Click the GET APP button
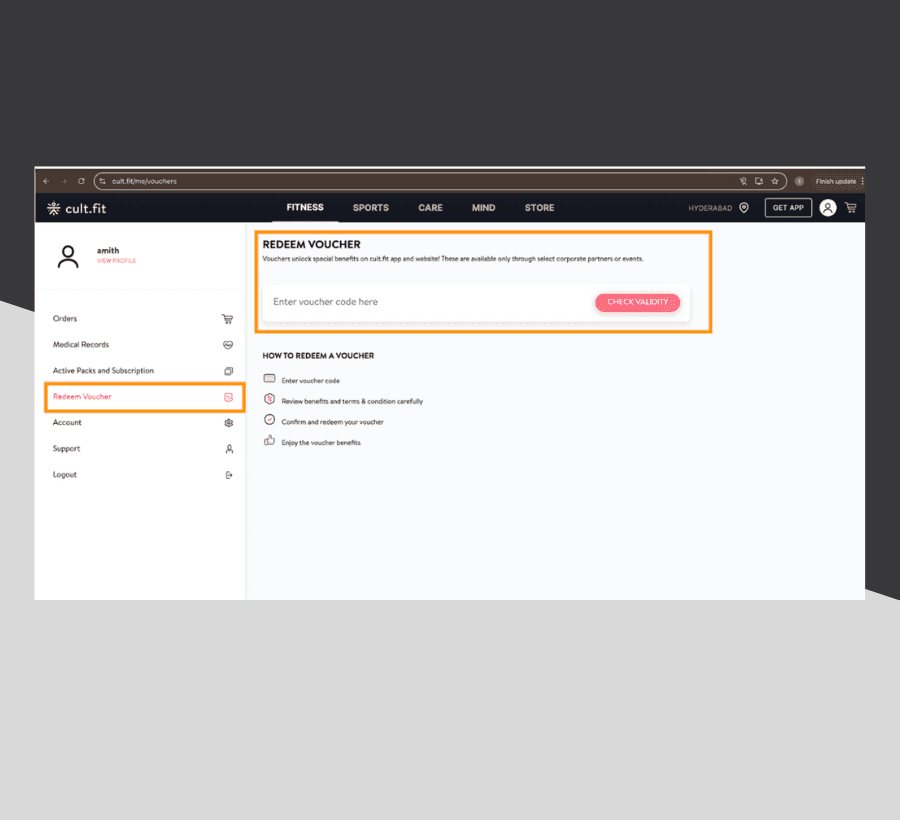Viewport: 900px width, 820px height. pos(788,208)
